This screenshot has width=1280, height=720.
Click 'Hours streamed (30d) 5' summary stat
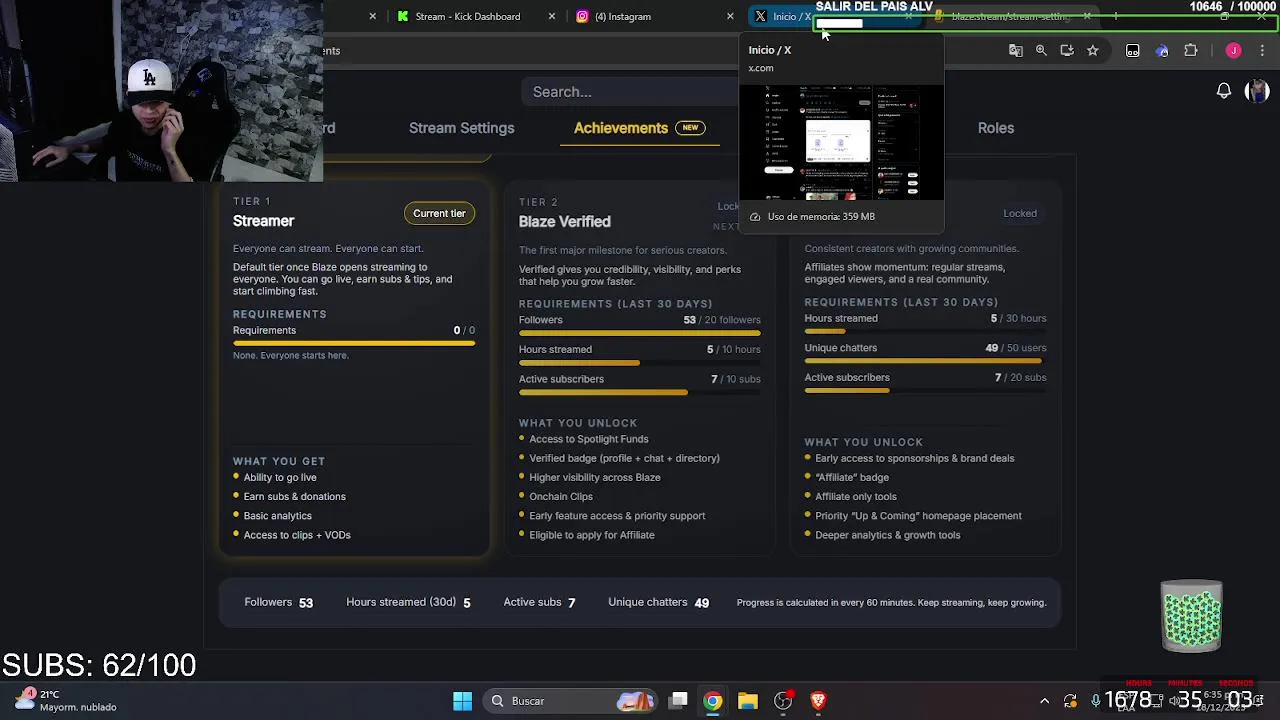pos(408,602)
